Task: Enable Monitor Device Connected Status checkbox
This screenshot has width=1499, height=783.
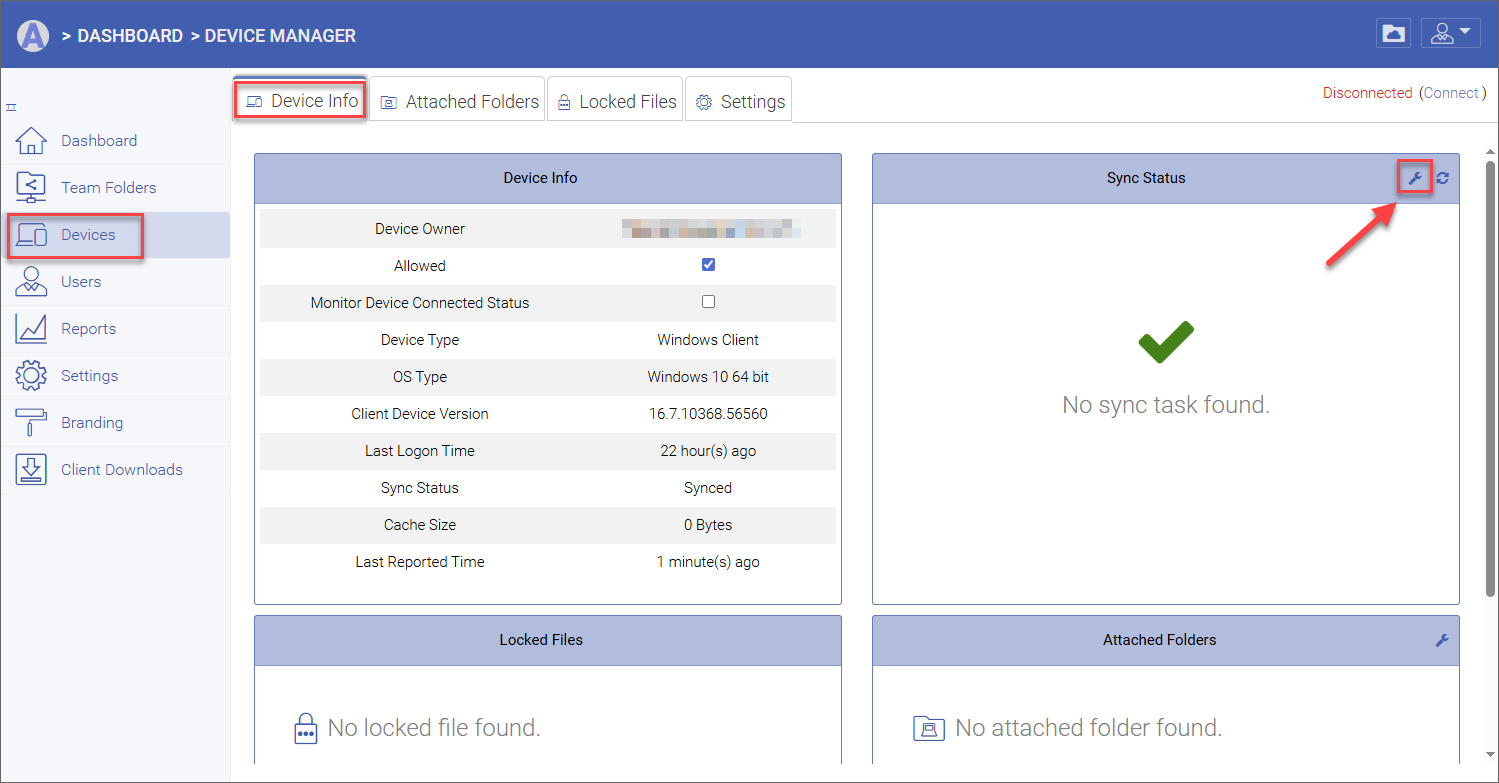Action: coord(709,301)
